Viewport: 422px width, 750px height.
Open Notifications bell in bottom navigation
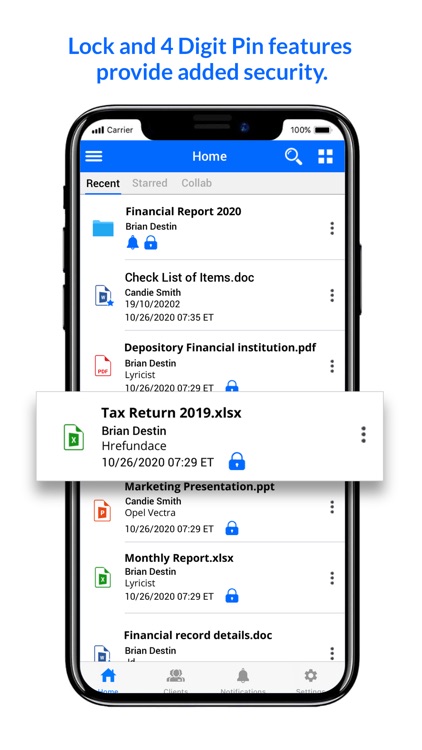[243, 679]
